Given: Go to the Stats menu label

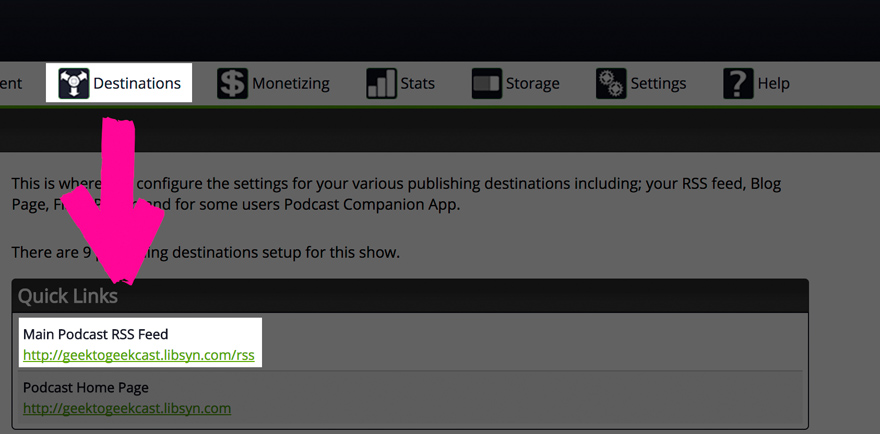Looking at the screenshot, I should 418,84.
